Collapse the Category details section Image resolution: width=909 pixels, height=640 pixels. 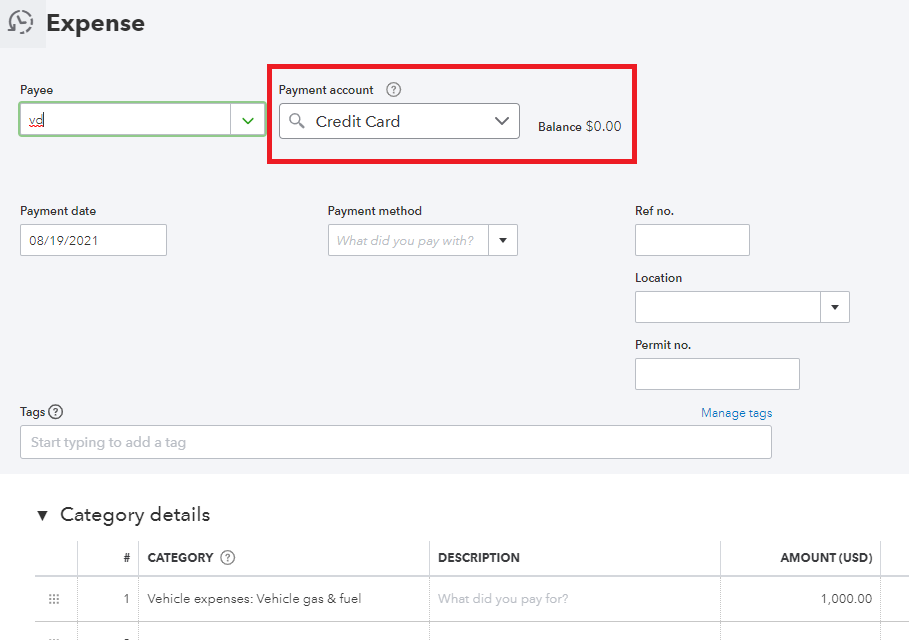[x=42, y=516]
